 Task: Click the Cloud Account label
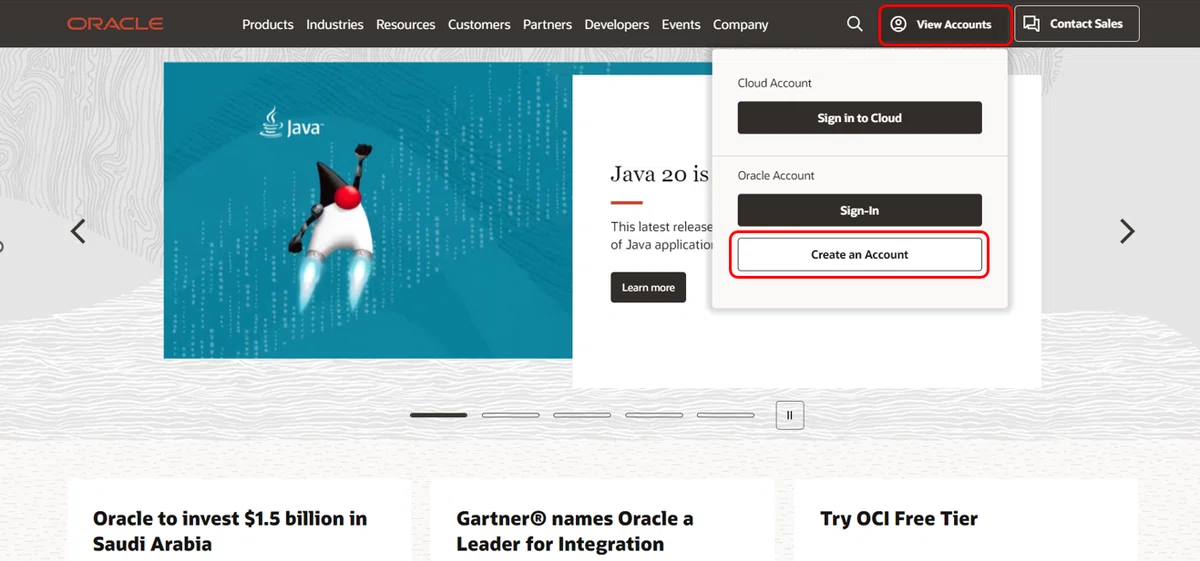(775, 83)
